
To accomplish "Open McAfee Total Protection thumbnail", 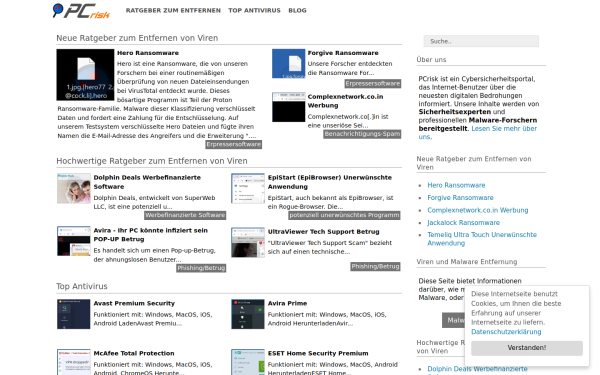I will (73, 362).
